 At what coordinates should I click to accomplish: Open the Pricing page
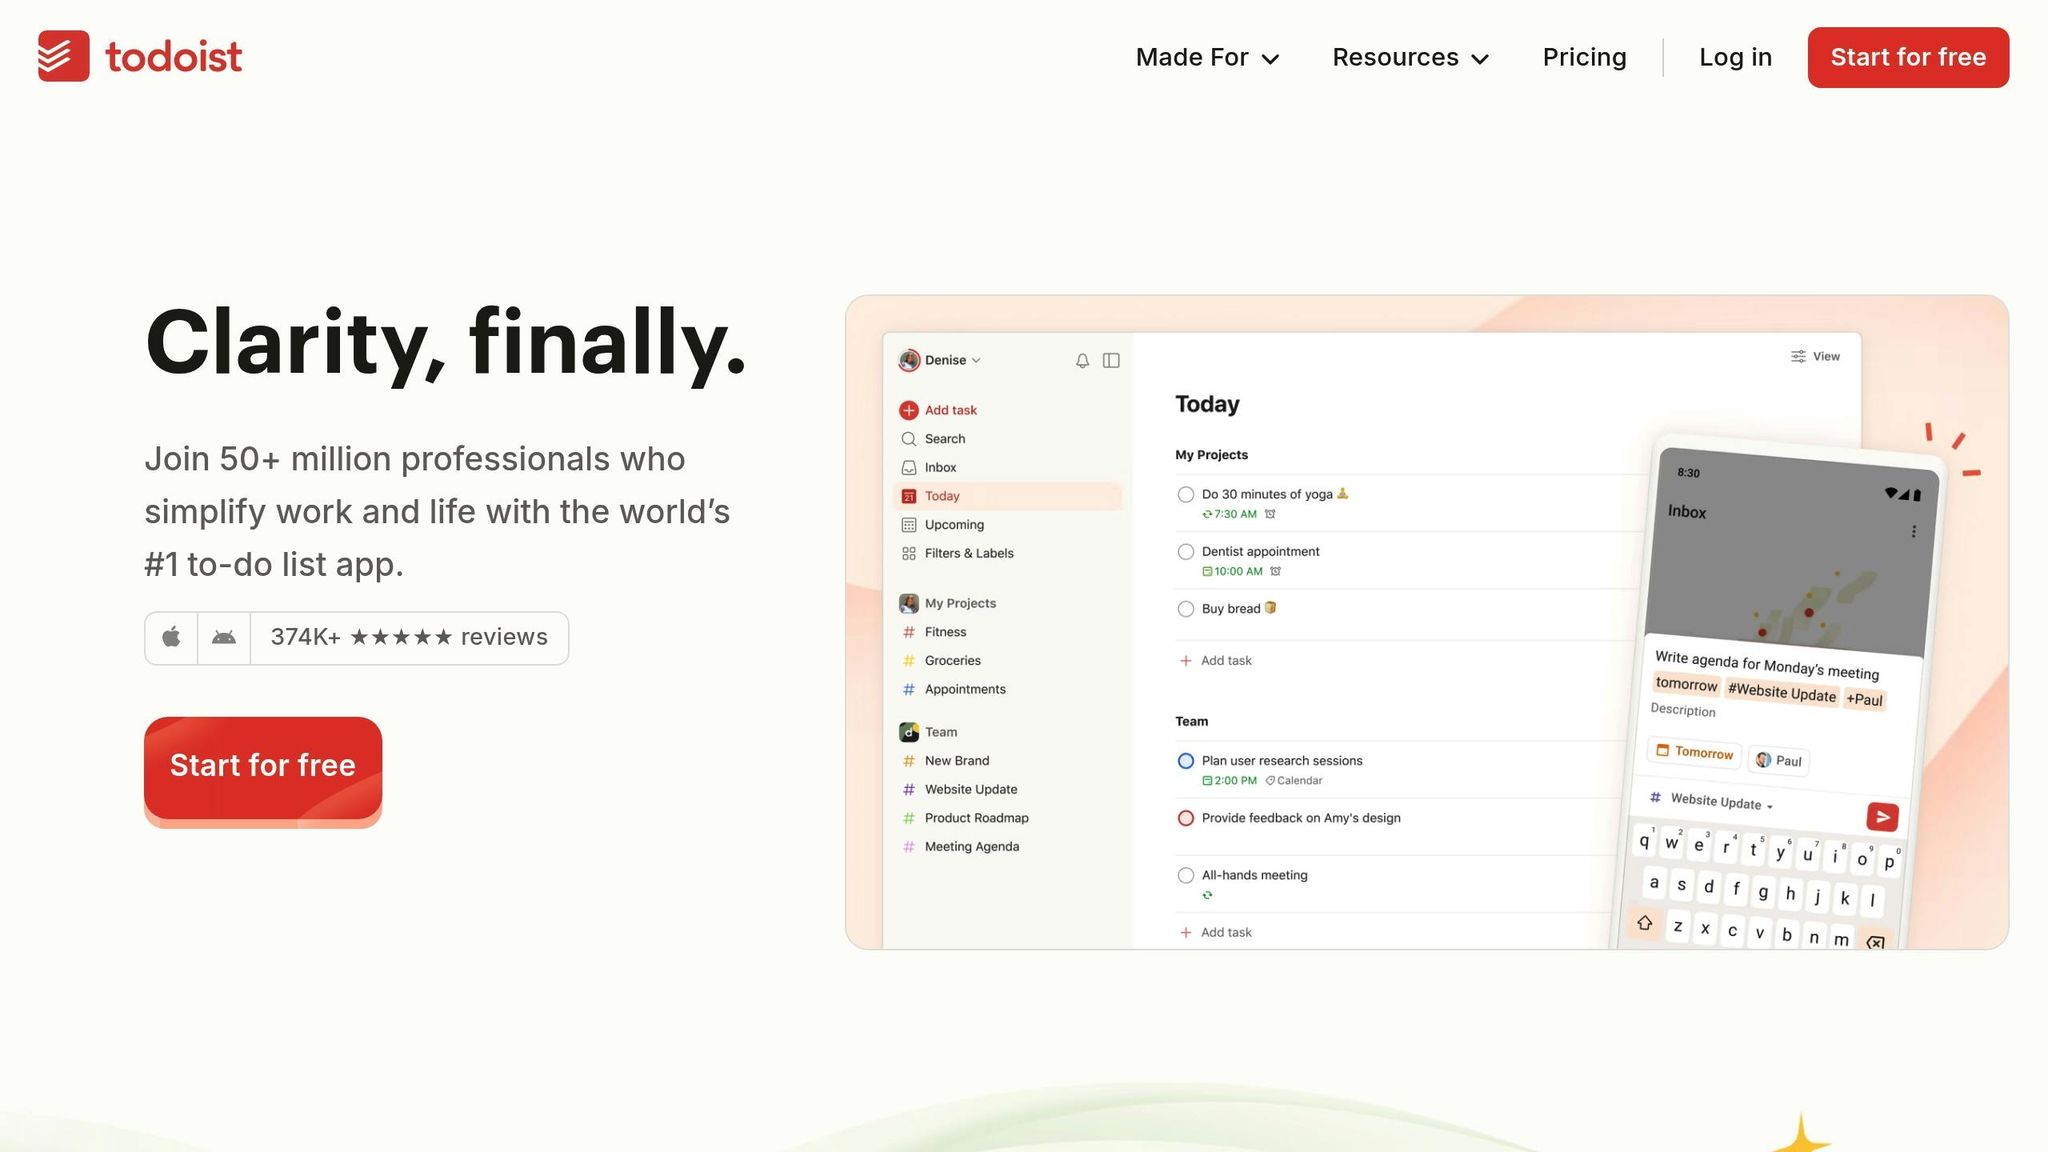coord(1584,57)
